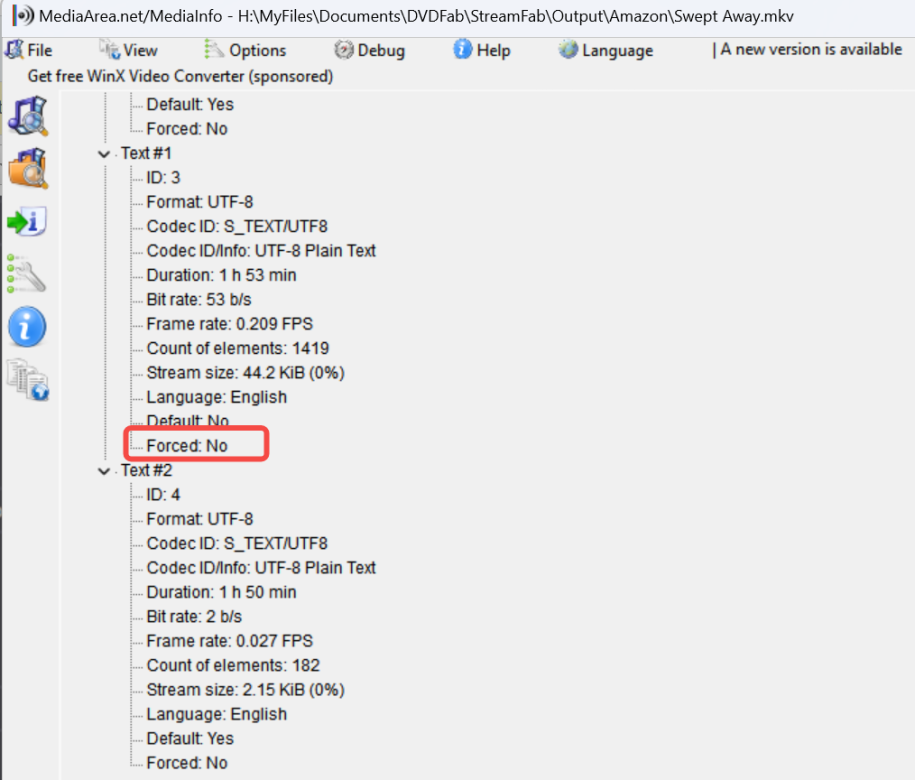Select Default: Yes row under Text #2
Screen dimensions: 915x780
pos(190,739)
